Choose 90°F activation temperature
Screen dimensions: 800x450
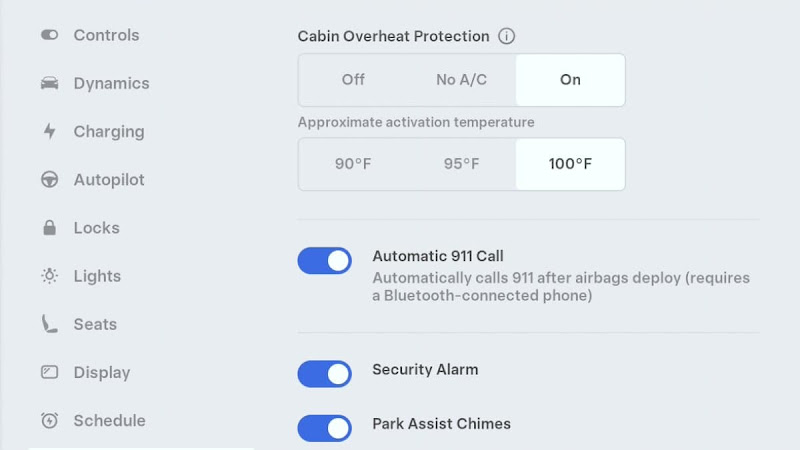point(353,164)
